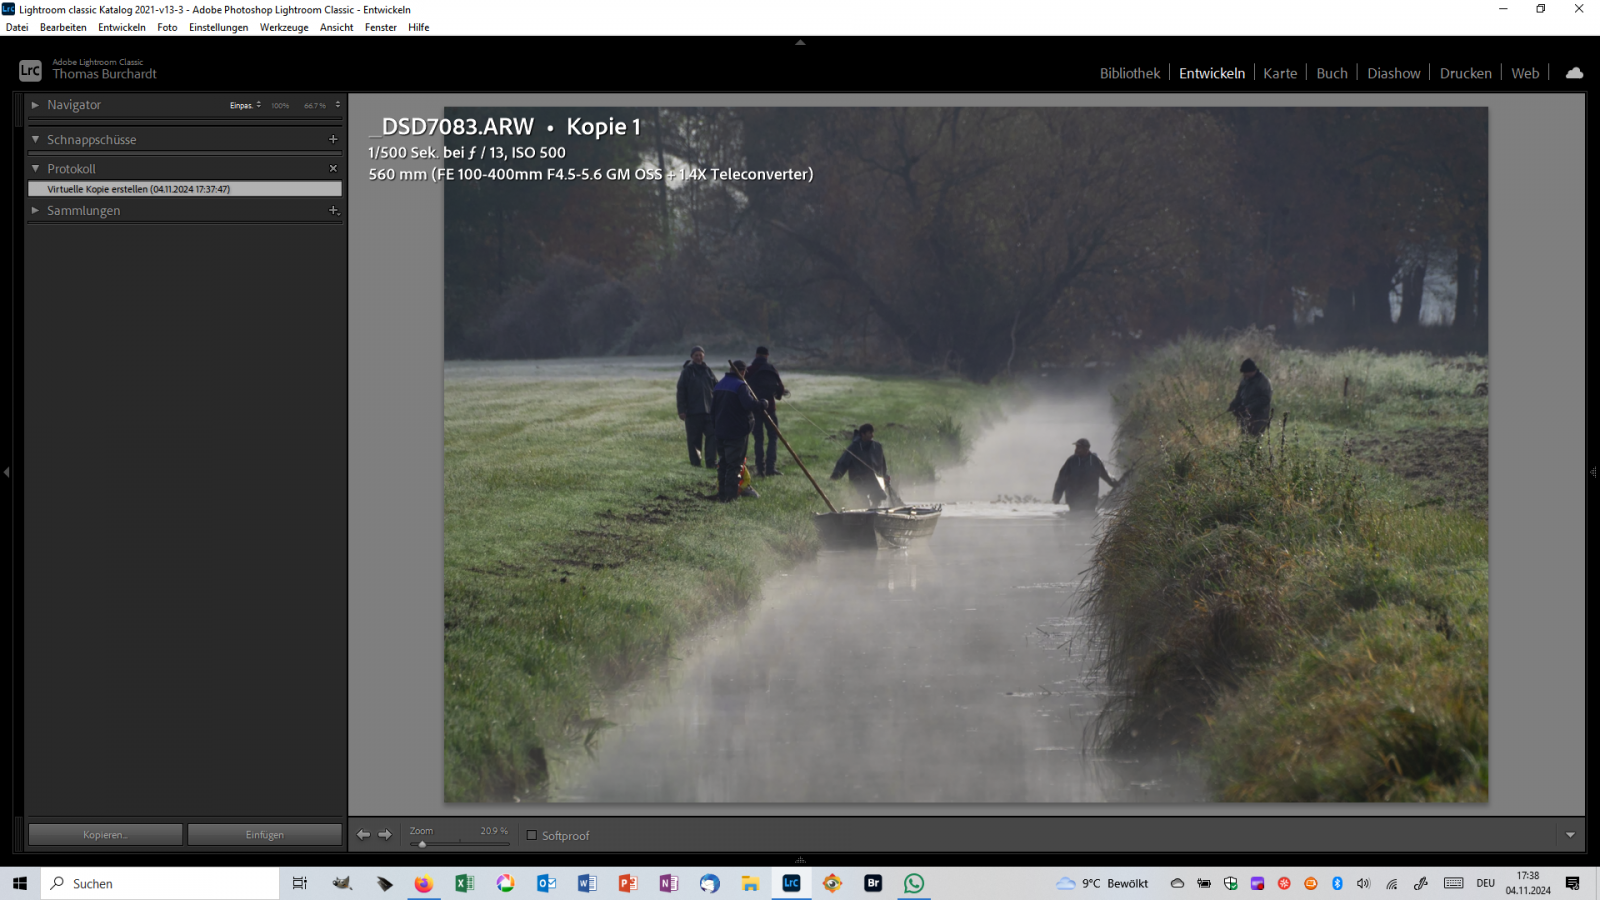The height and width of the screenshot is (900, 1600).
Task: Clear the Protokoll history with X icon
Action: (x=333, y=168)
